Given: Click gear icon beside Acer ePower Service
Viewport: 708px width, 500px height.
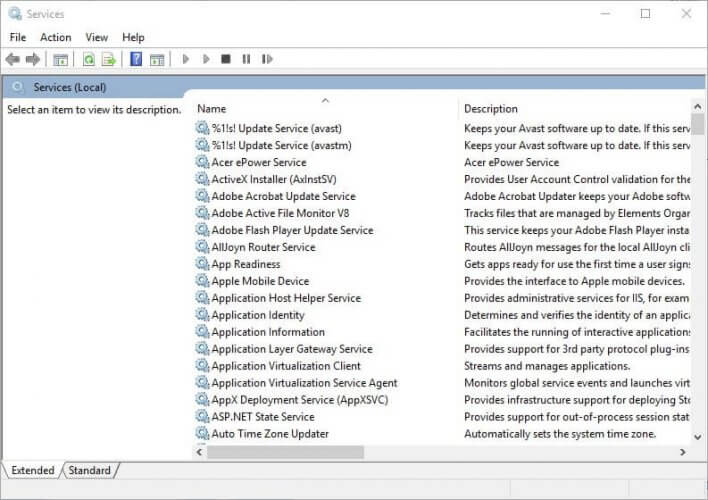Looking at the screenshot, I should pos(202,162).
